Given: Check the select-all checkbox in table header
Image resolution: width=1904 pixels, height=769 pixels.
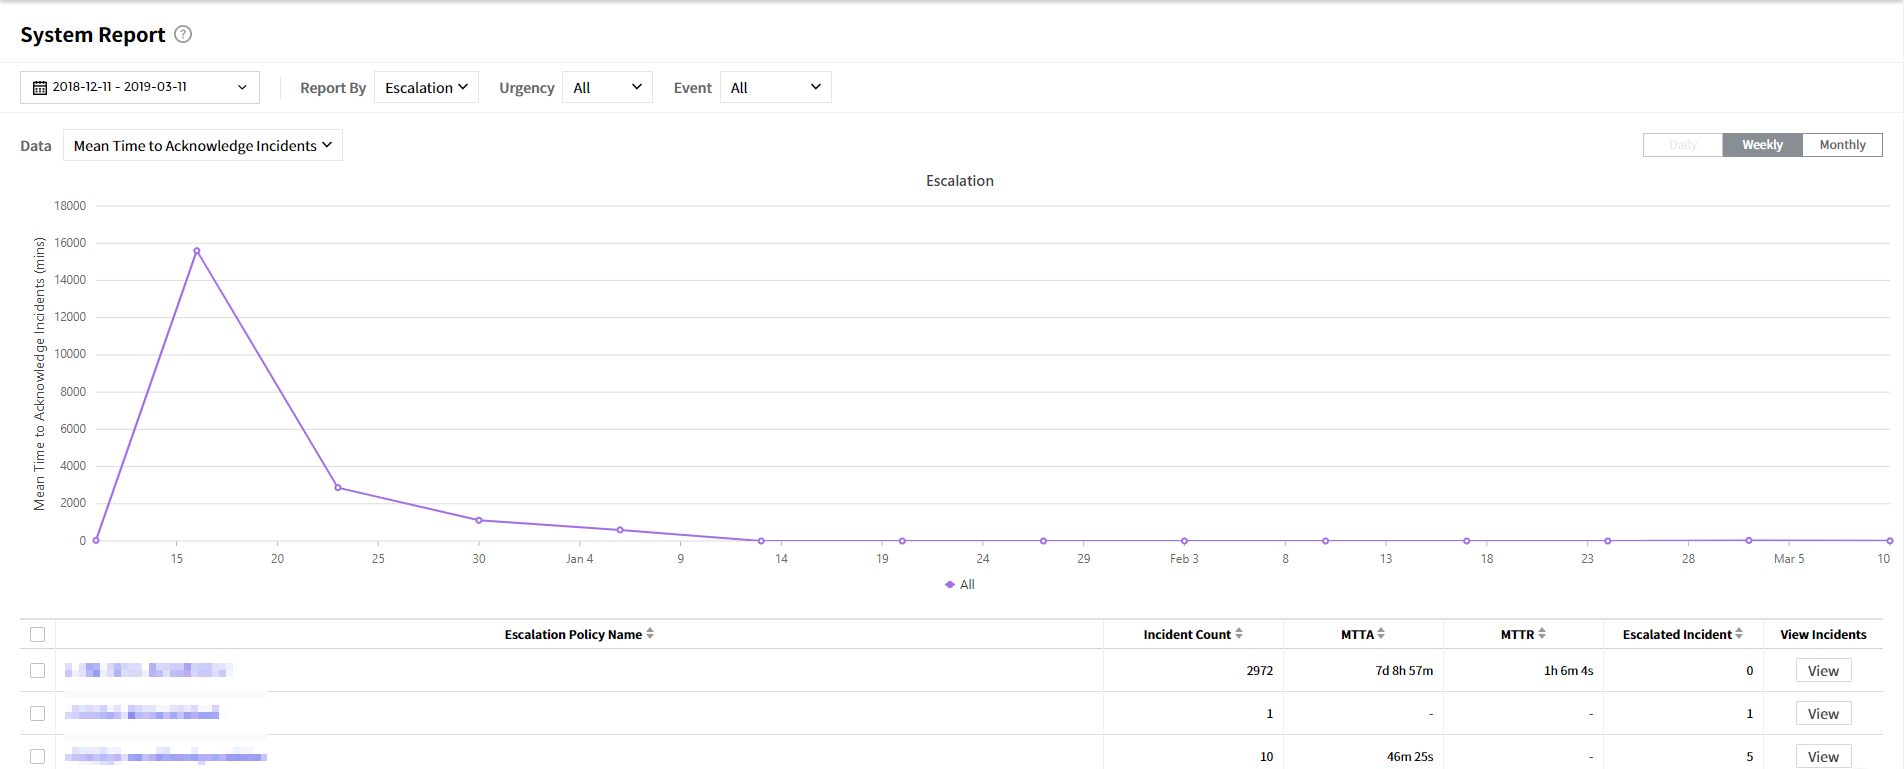Looking at the screenshot, I should click(x=38, y=634).
